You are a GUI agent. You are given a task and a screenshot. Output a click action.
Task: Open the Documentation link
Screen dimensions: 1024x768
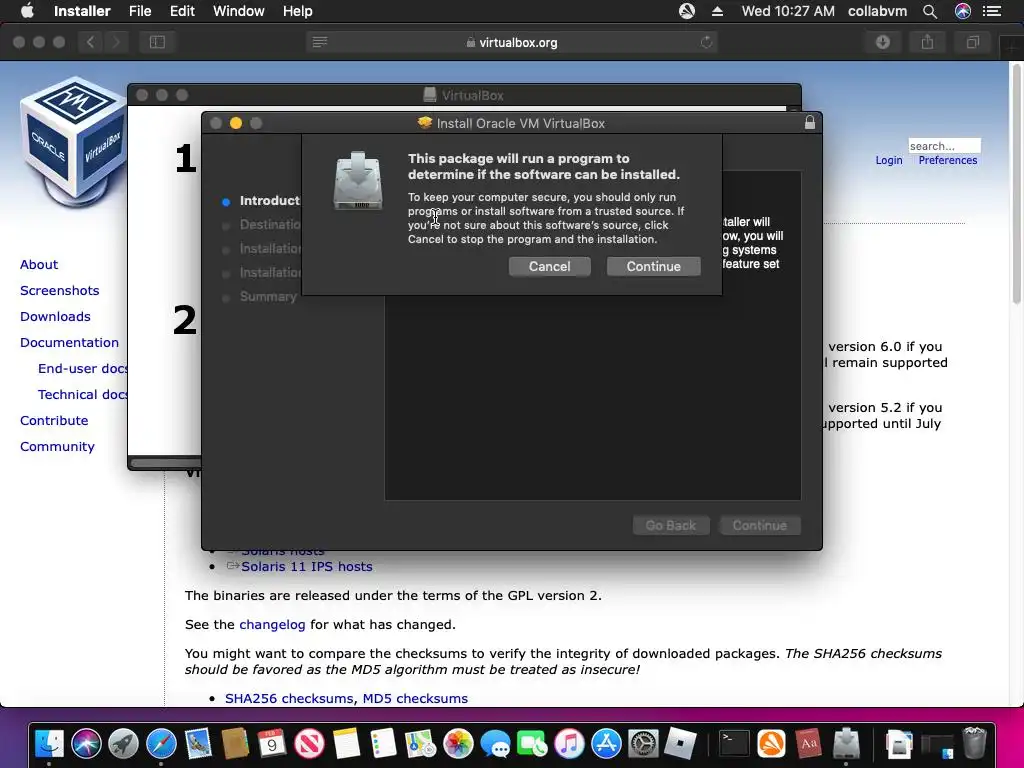coord(69,343)
